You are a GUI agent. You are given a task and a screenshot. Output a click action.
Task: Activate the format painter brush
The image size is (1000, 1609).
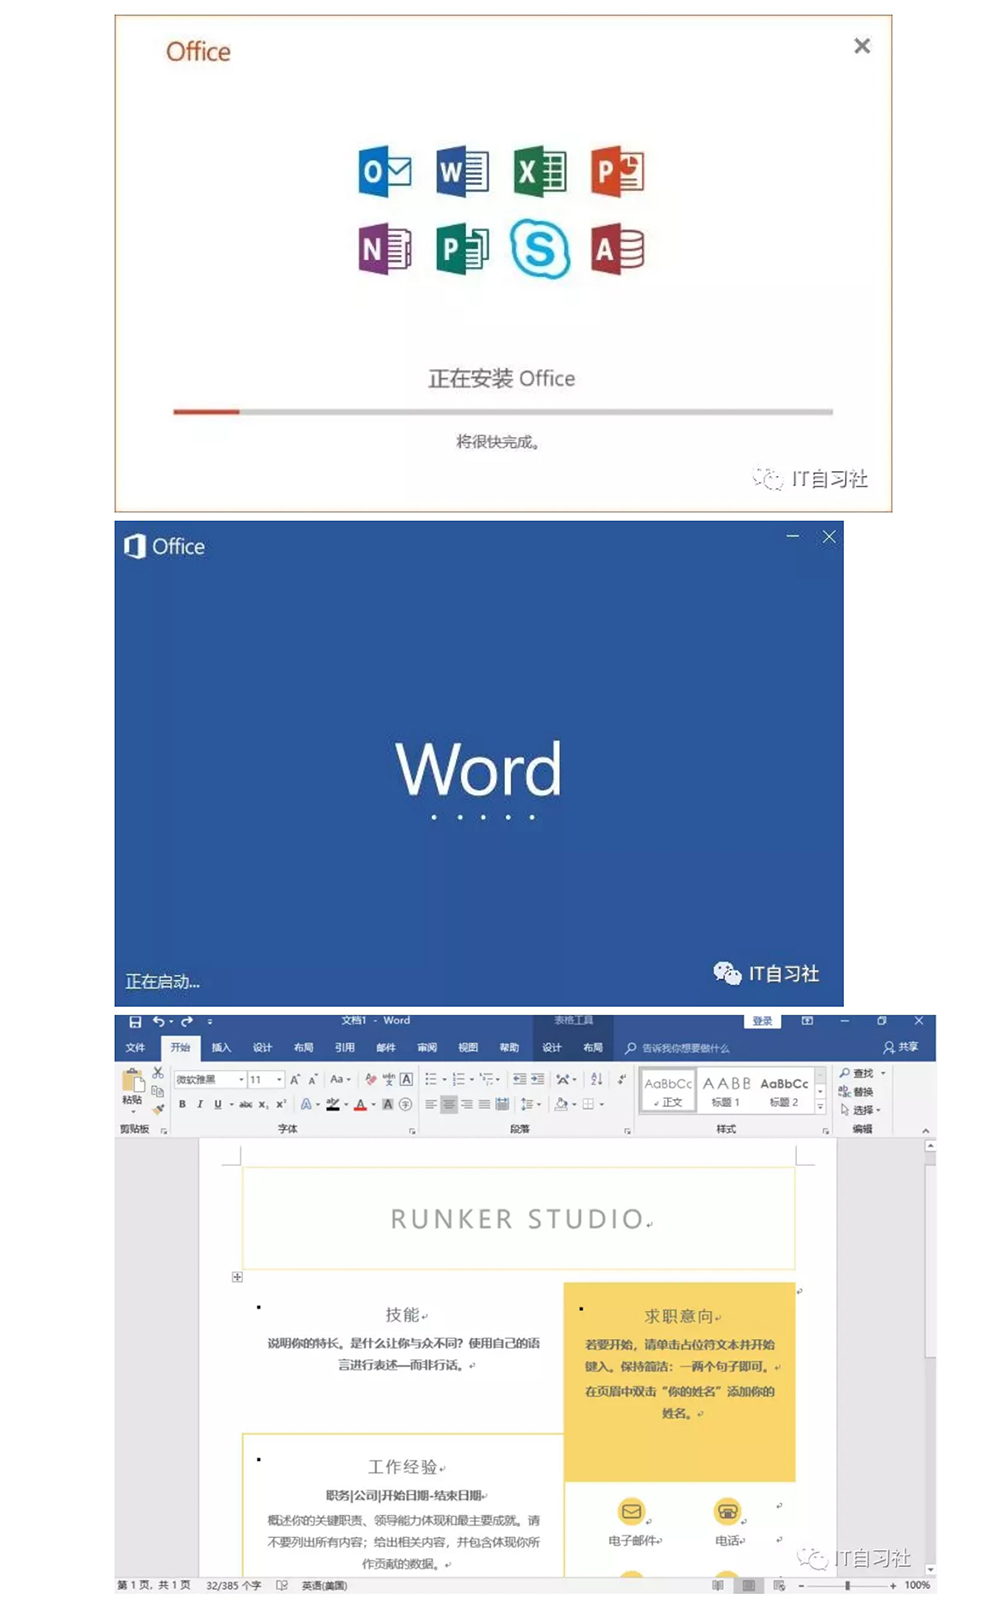[x=158, y=1109]
